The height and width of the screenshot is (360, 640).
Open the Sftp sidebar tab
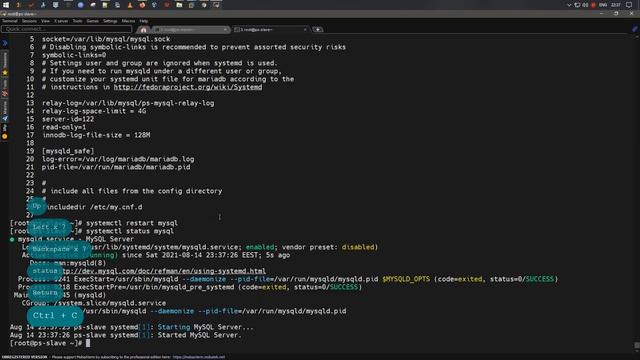[5, 131]
